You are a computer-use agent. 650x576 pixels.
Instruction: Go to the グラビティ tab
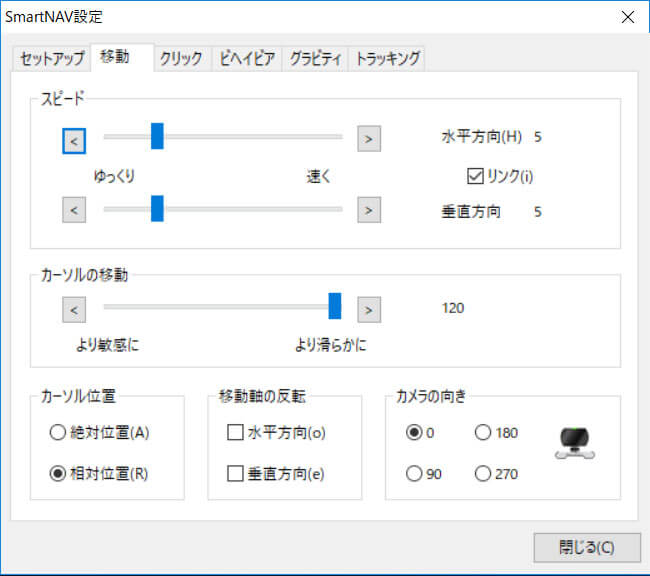coord(315,58)
